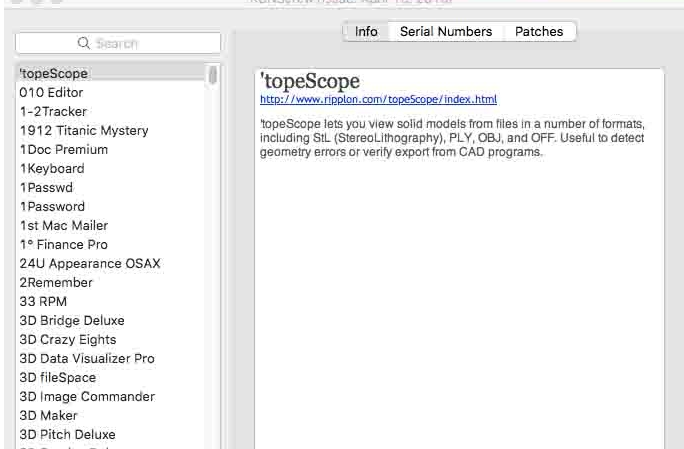Select the 3D Pitch Deluxe entry
Screen dimensions: 684x449
(111, 434)
